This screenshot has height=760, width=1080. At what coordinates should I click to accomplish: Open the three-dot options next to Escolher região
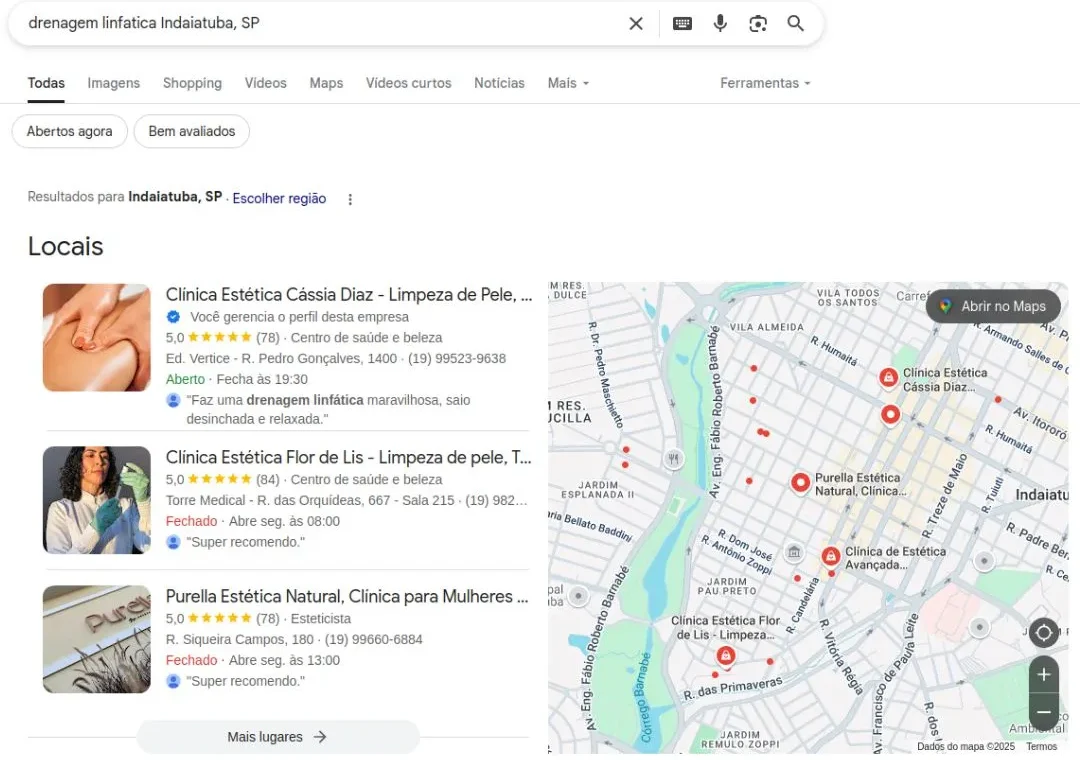[350, 199]
